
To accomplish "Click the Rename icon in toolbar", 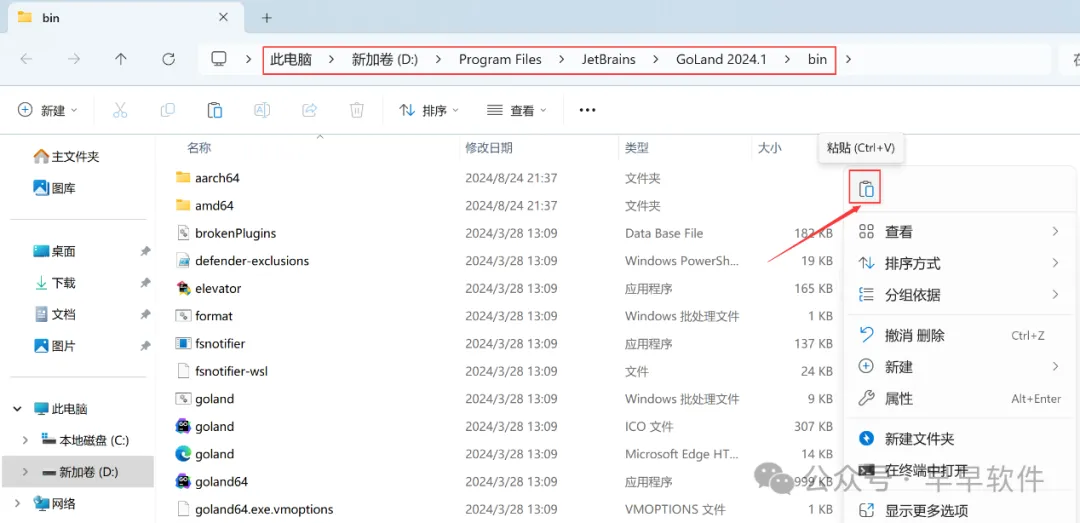I will [x=262, y=110].
